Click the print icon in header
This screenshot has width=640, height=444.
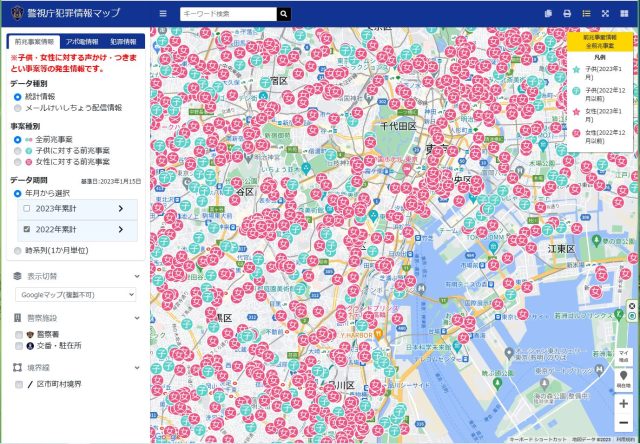[567, 13]
